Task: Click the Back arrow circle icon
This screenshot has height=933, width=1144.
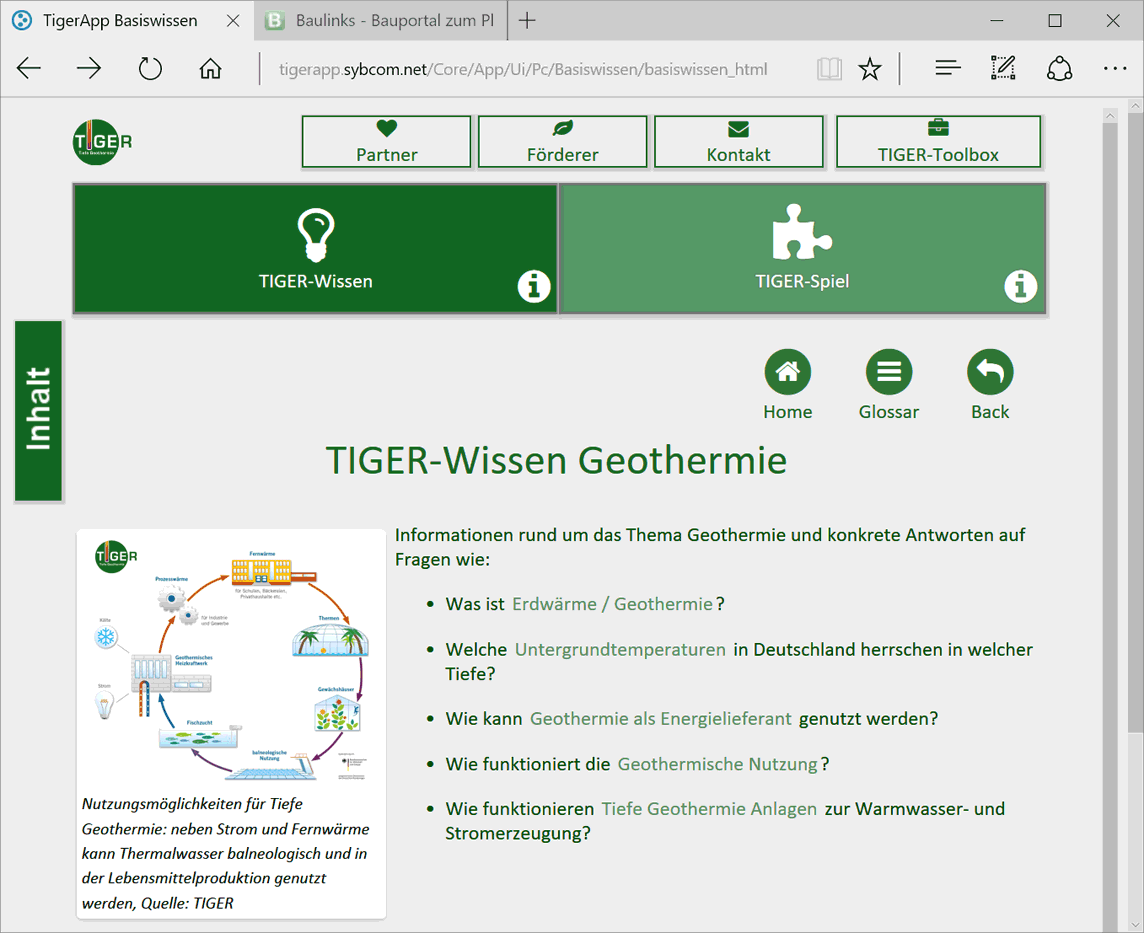Action: pyautogui.click(x=990, y=372)
